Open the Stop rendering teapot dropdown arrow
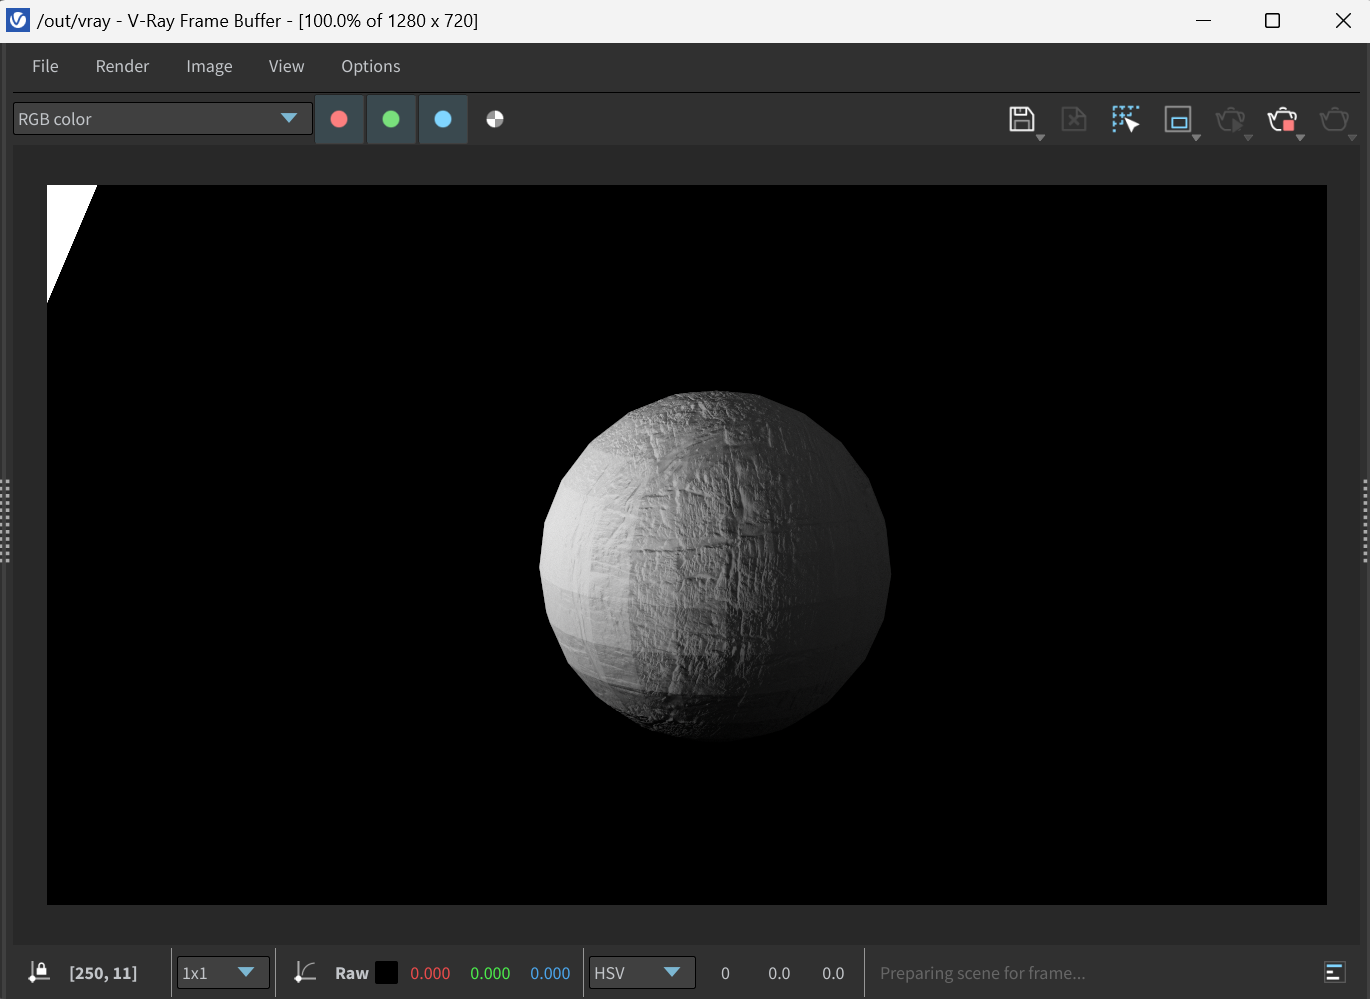Image resolution: width=1370 pixels, height=999 pixels. pos(1301,138)
